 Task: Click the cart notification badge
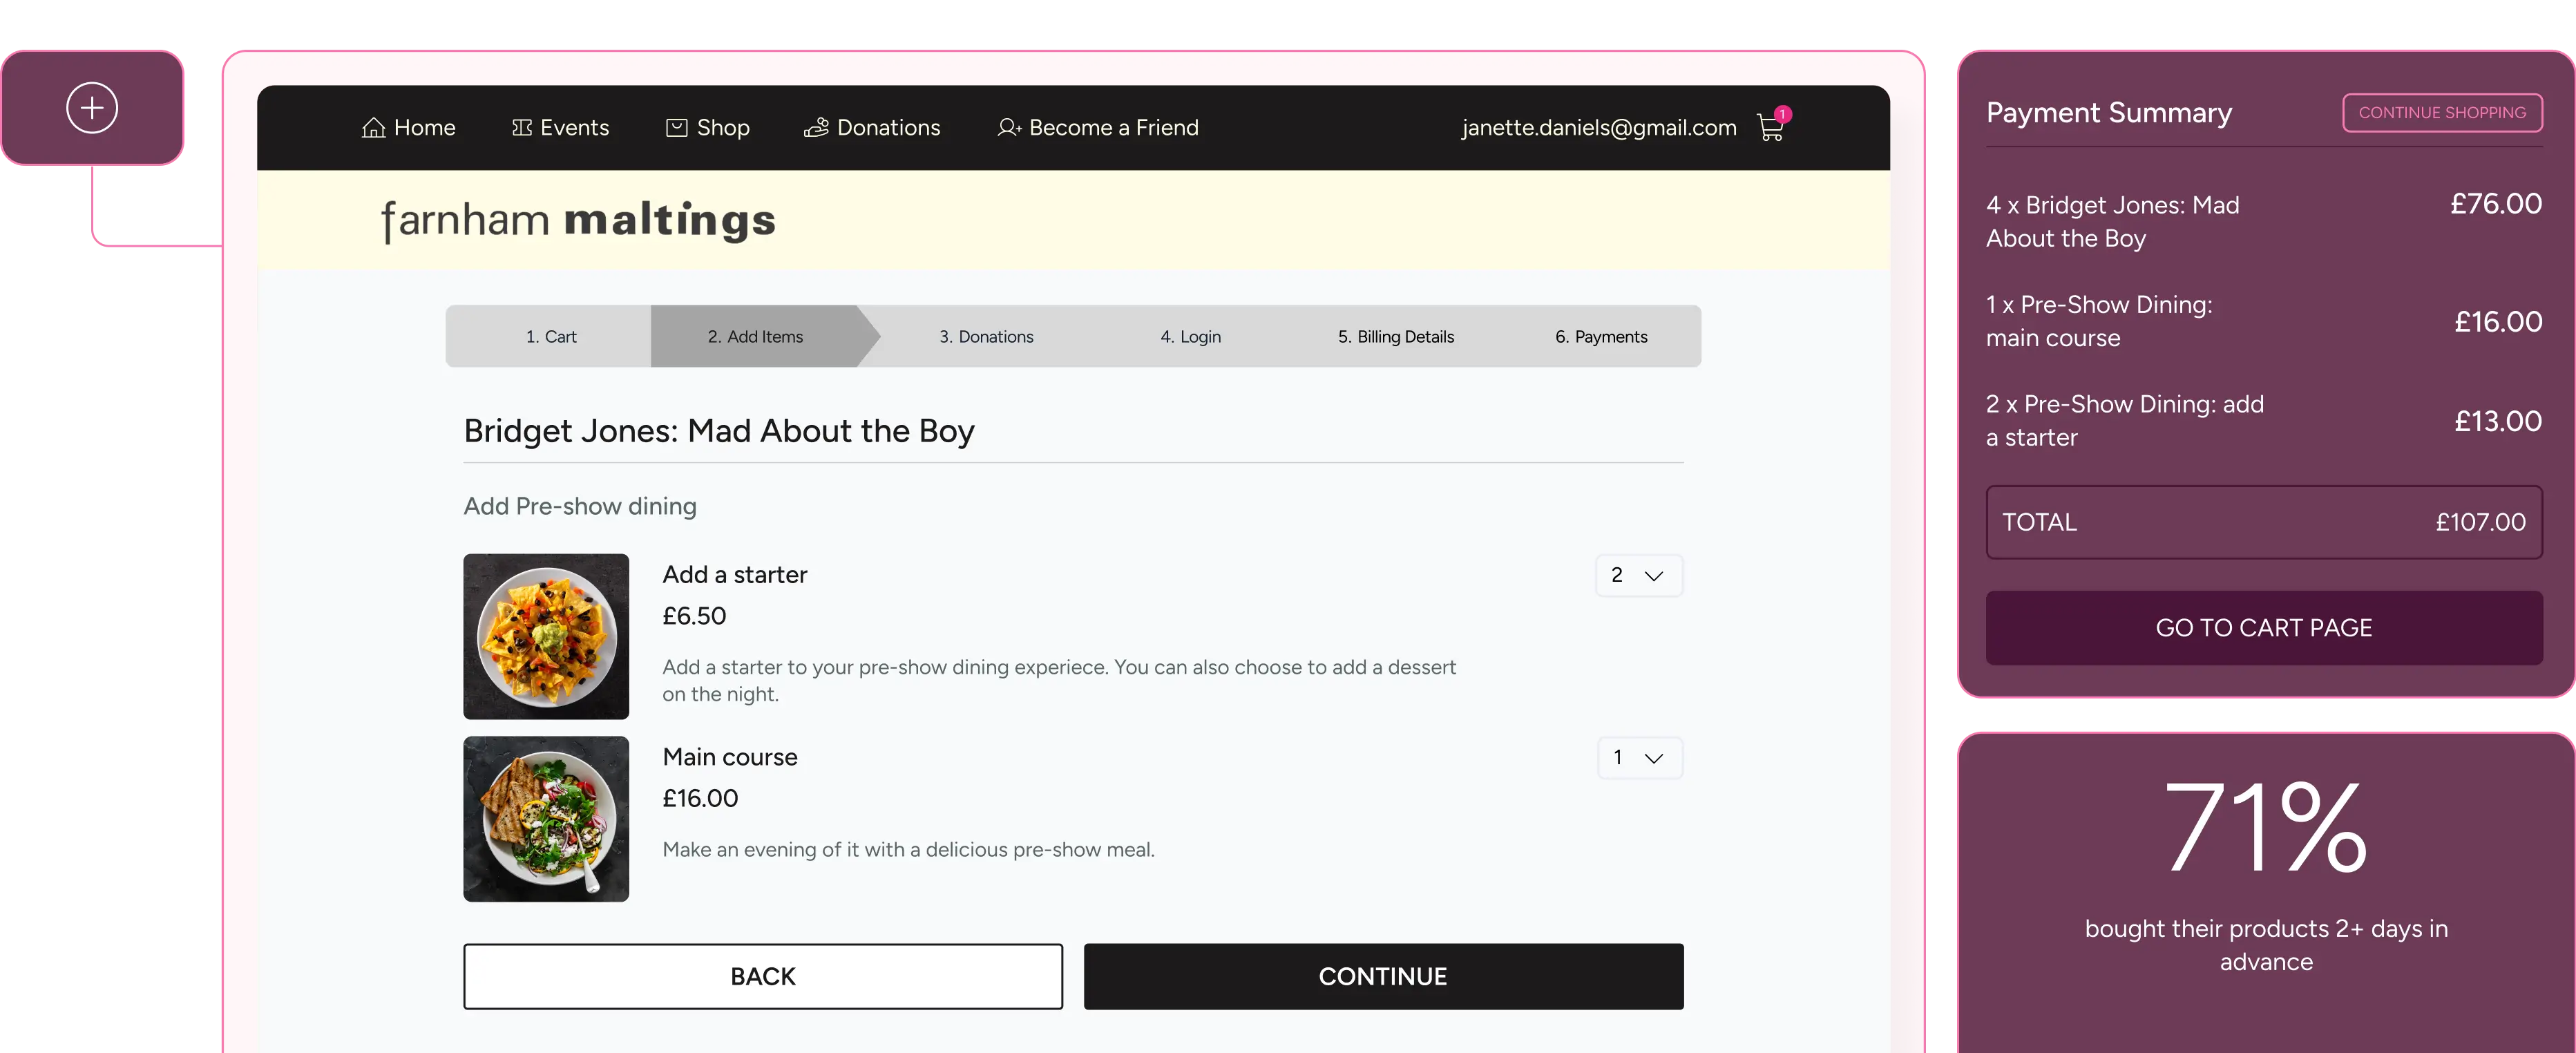(x=1783, y=114)
